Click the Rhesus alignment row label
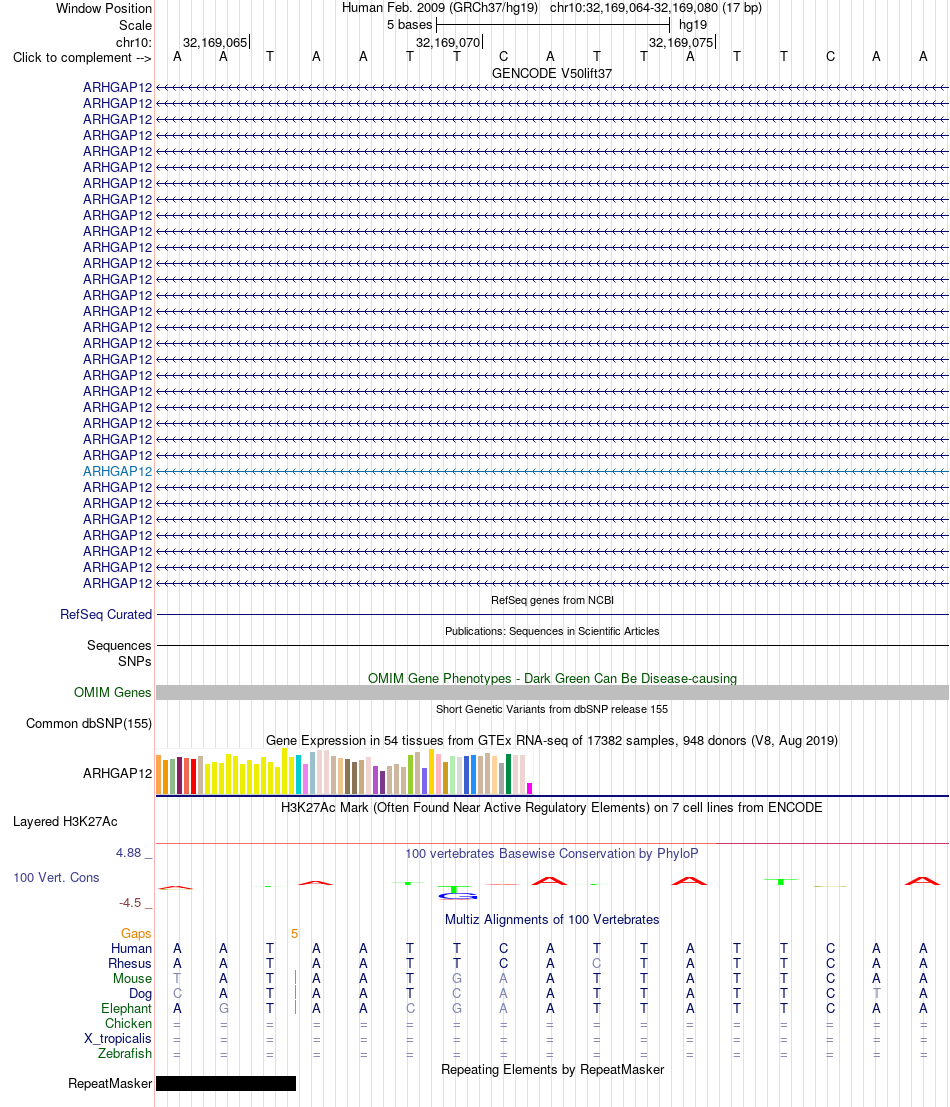Image resolution: width=950 pixels, height=1107 pixels. [x=130, y=964]
